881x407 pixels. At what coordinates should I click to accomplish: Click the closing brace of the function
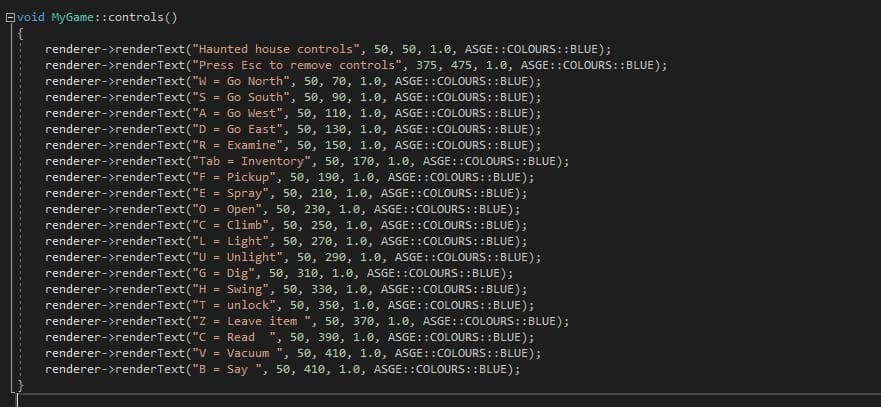pyautogui.click(x=20, y=386)
